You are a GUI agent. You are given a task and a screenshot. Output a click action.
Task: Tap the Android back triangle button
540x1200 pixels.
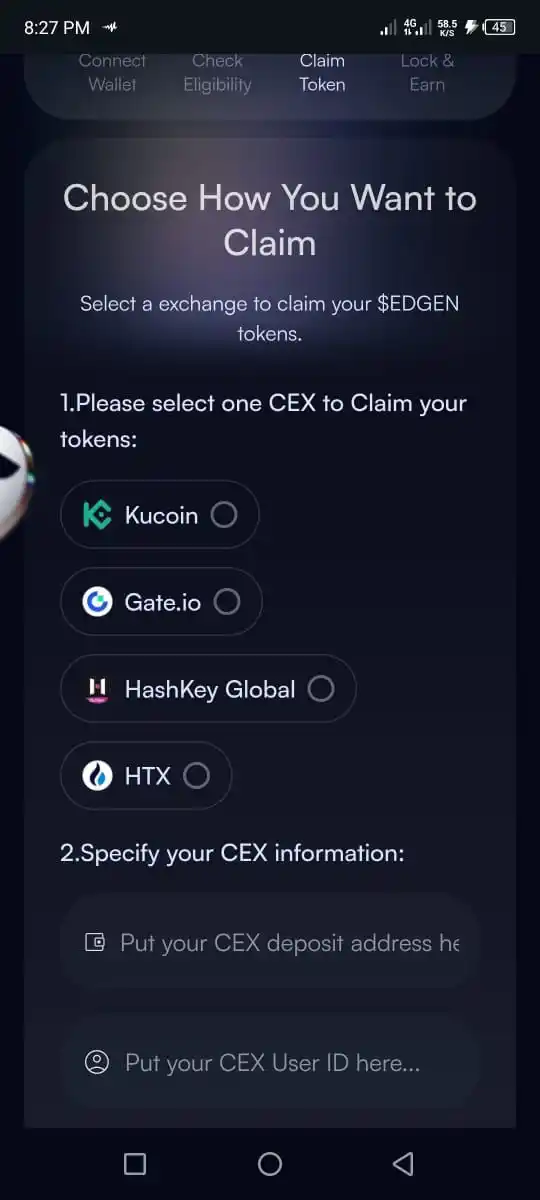tap(403, 1163)
